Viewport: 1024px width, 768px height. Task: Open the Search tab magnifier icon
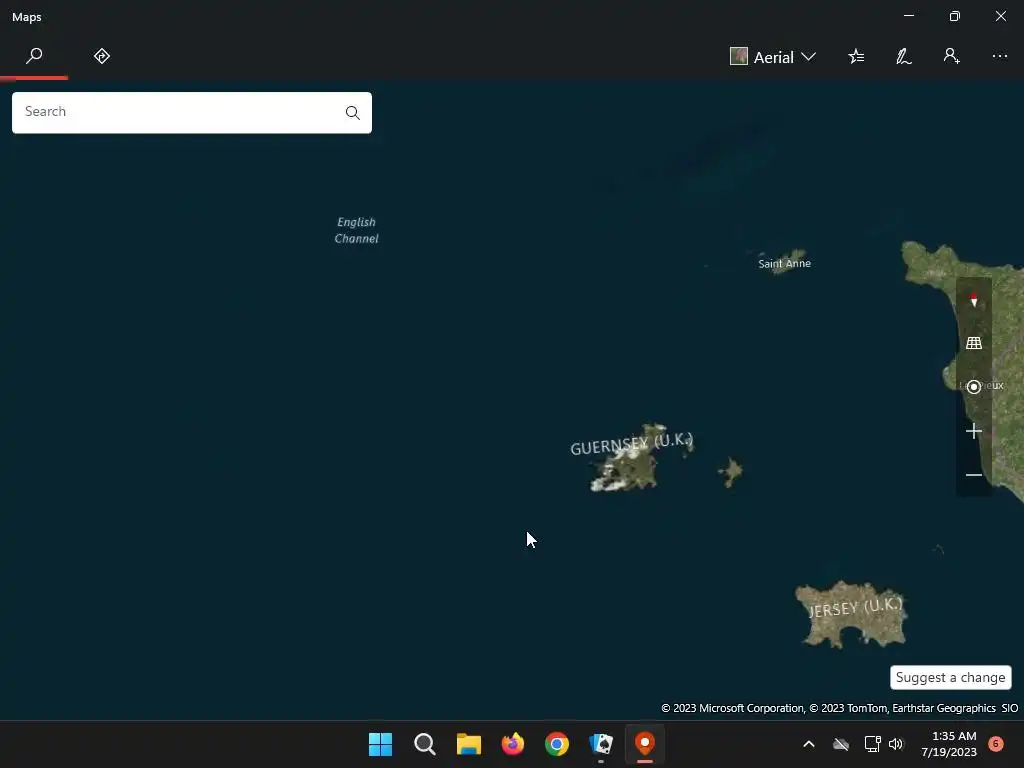(34, 56)
